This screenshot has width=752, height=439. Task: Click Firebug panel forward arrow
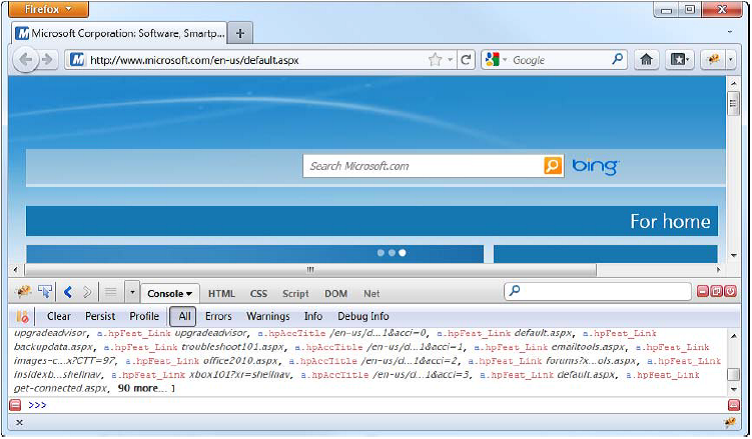(87, 292)
